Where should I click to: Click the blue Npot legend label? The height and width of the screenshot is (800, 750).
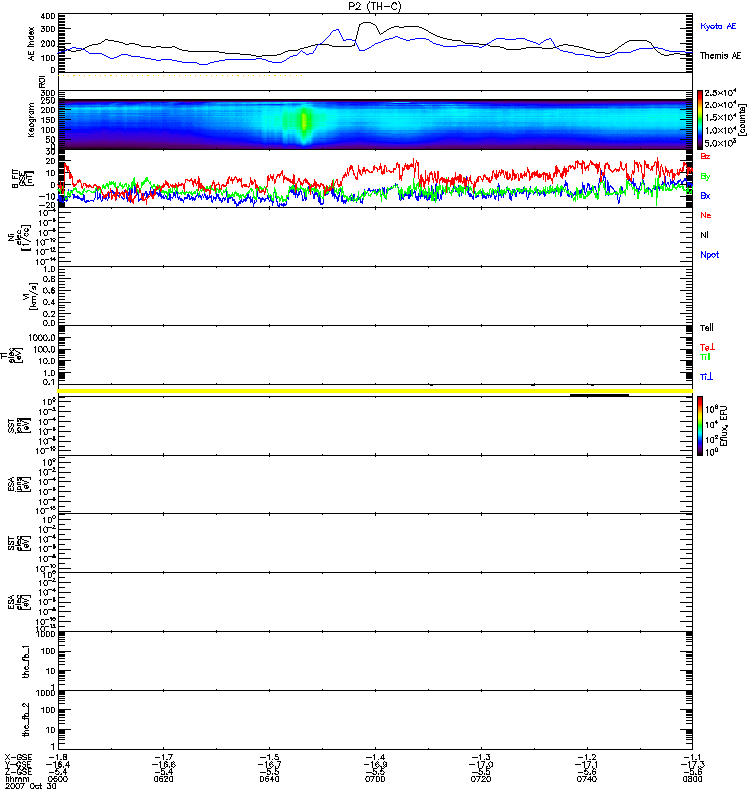click(710, 255)
